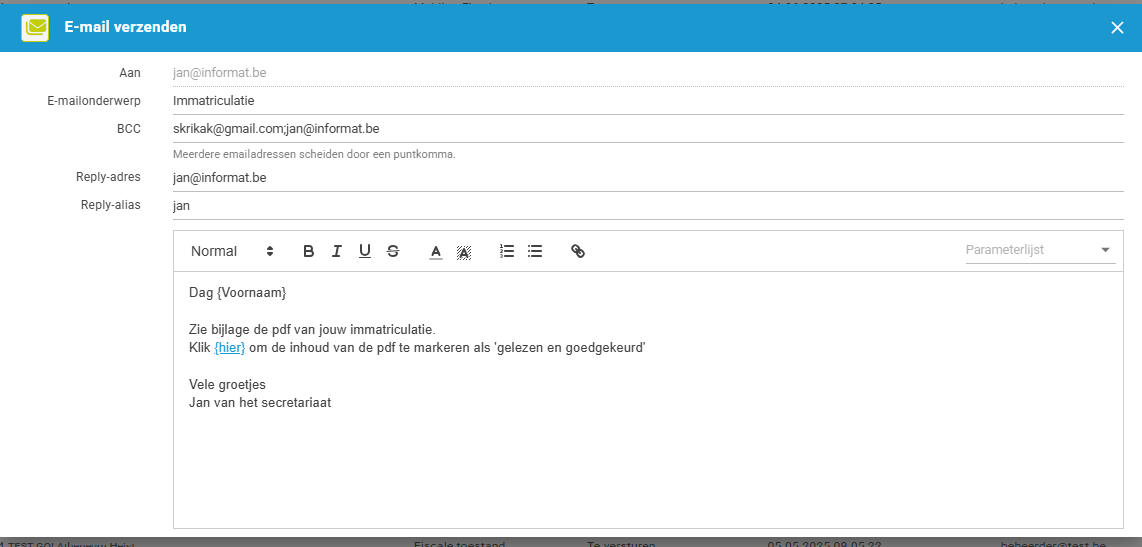Open the text background highlight picker

tap(464, 252)
